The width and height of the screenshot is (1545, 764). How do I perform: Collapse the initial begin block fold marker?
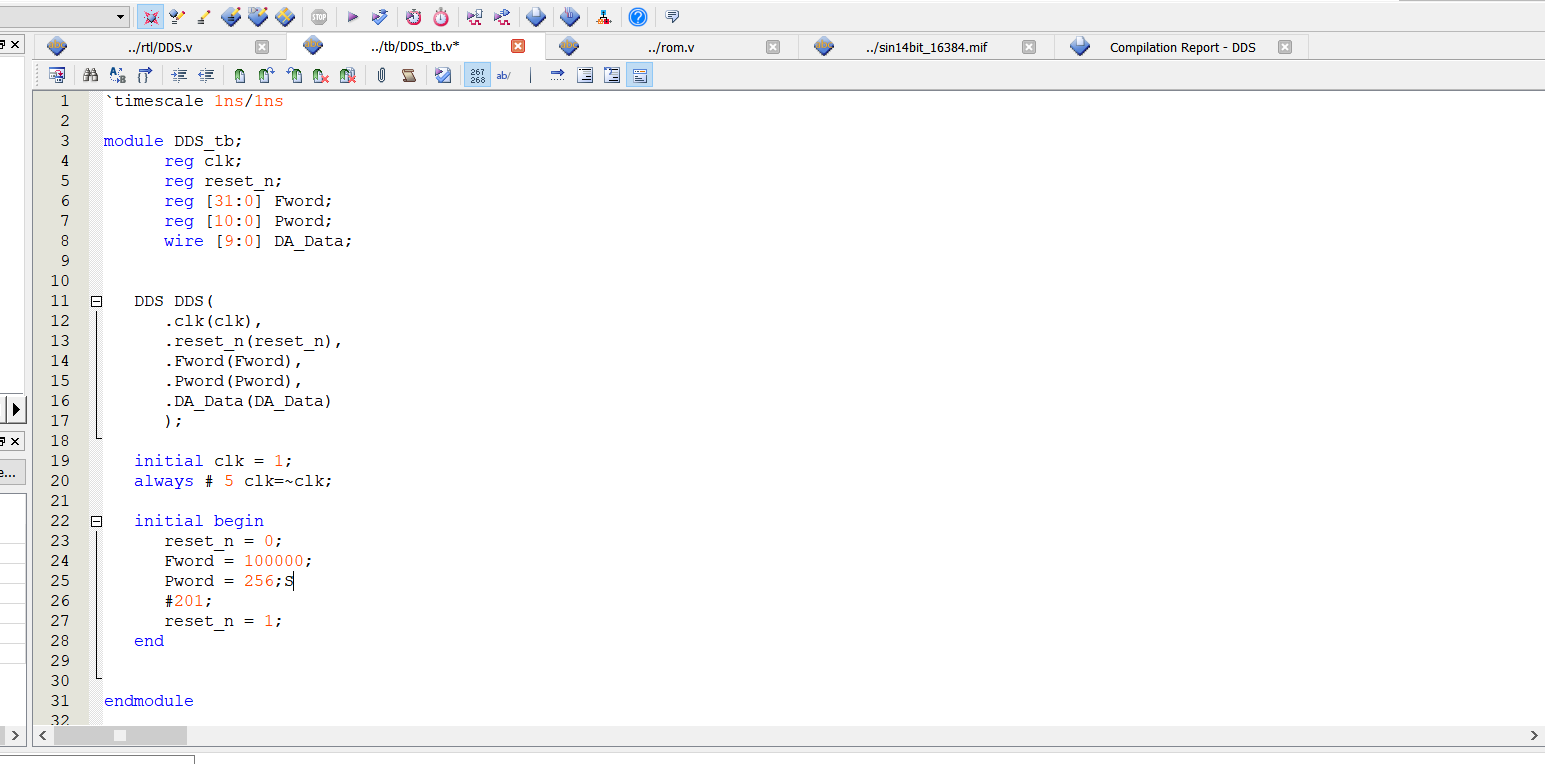pyautogui.click(x=97, y=521)
